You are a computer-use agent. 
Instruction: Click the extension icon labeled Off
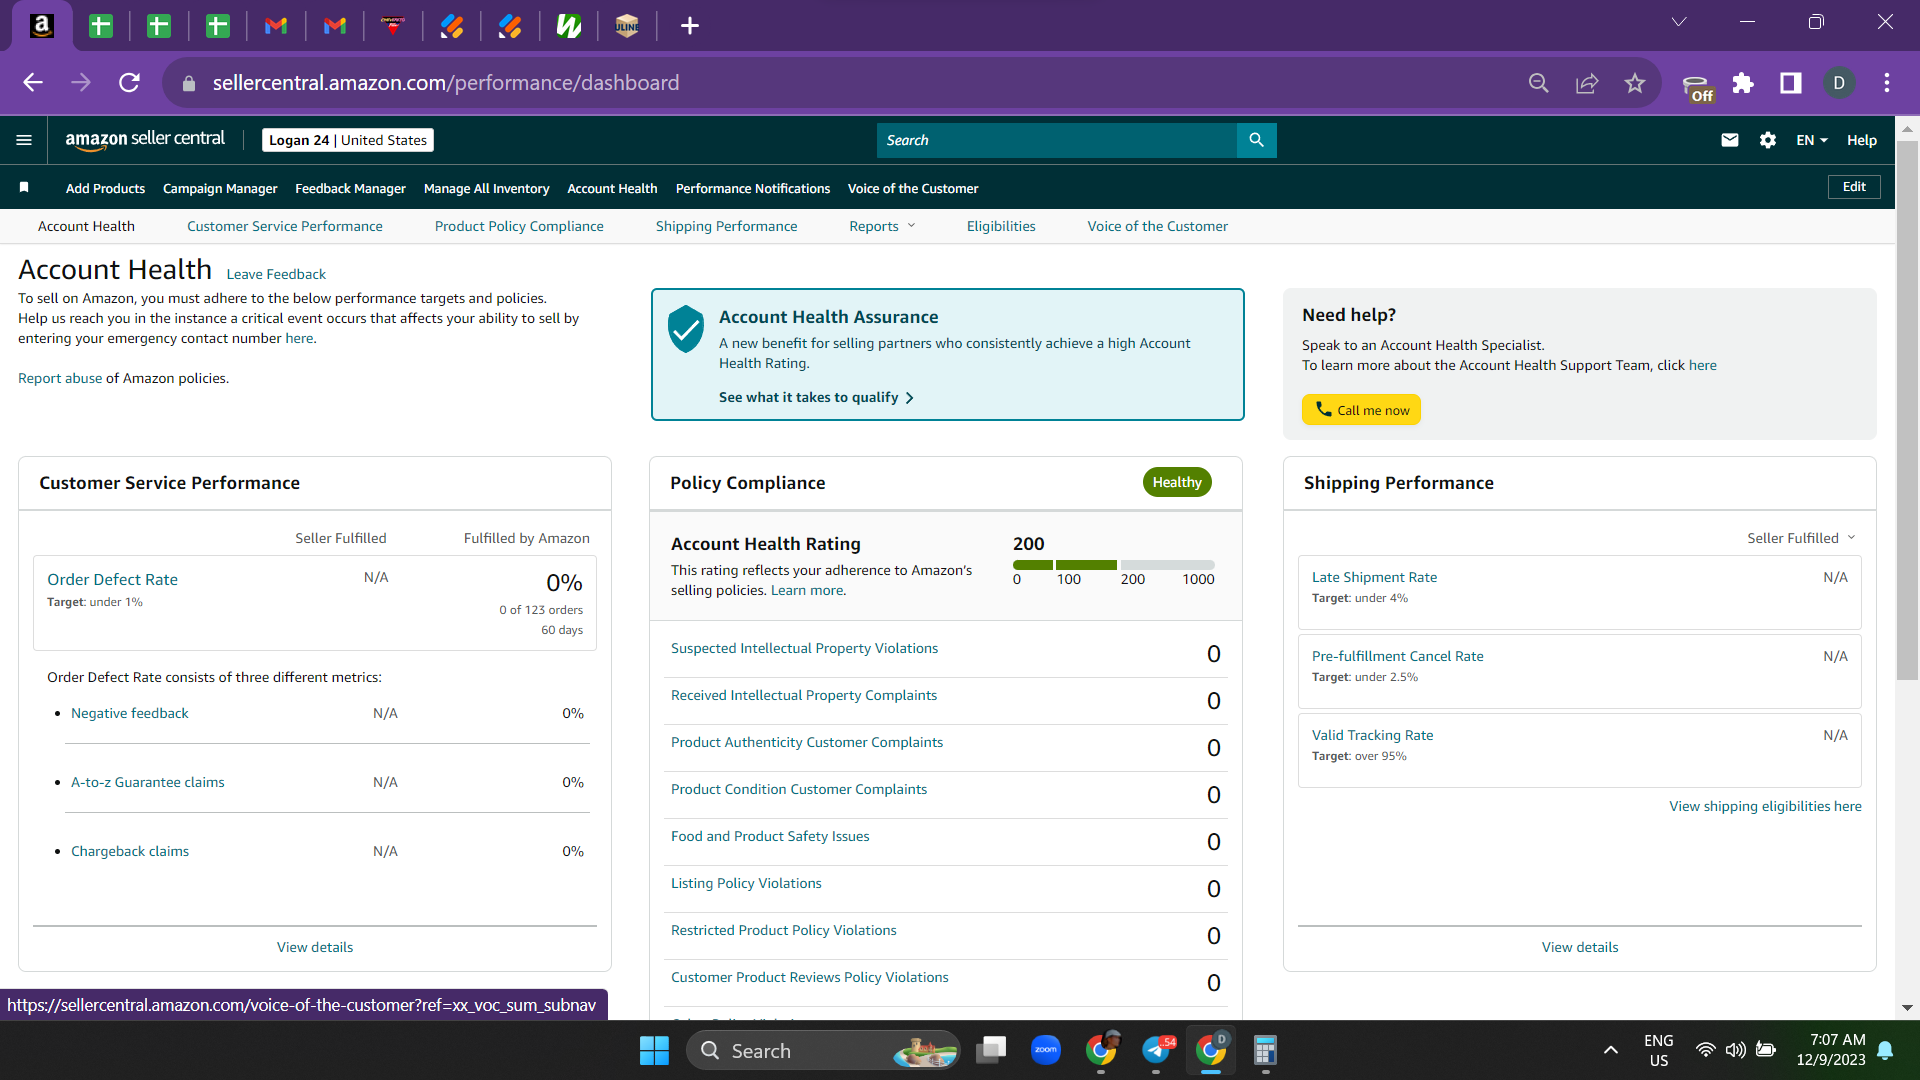tap(1697, 88)
